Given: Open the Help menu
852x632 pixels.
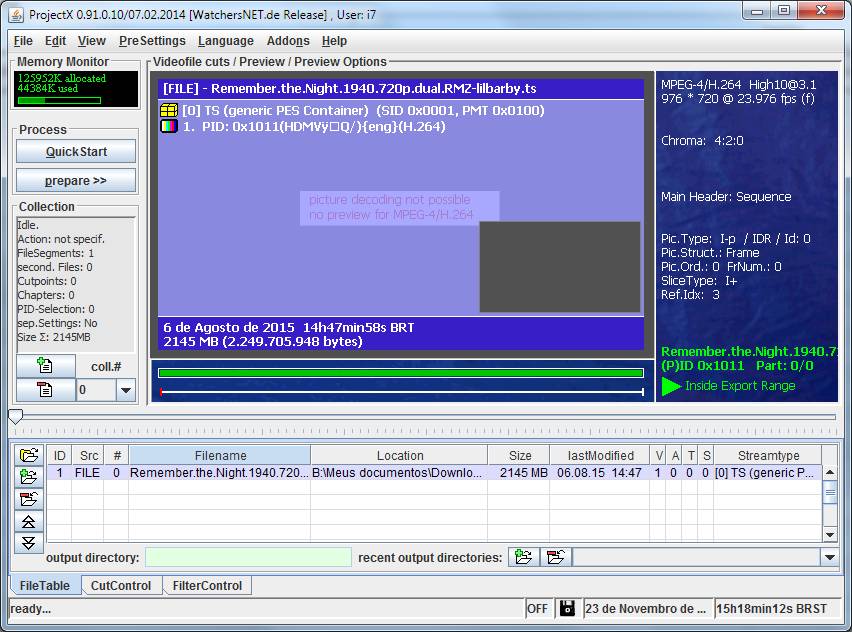Looking at the screenshot, I should [334, 41].
